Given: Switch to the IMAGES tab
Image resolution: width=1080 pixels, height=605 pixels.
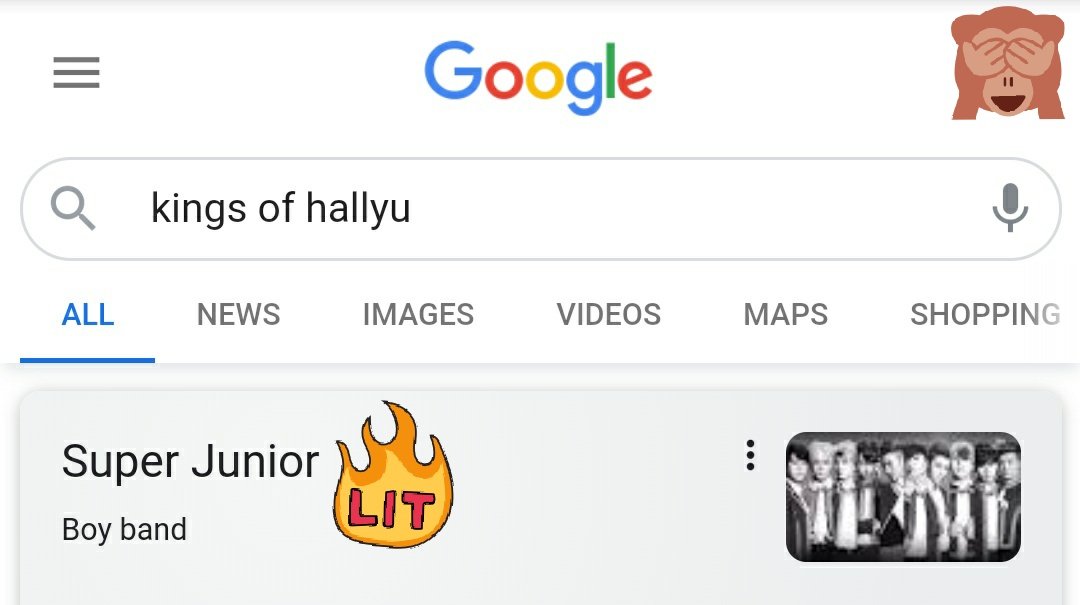Looking at the screenshot, I should point(418,315).
